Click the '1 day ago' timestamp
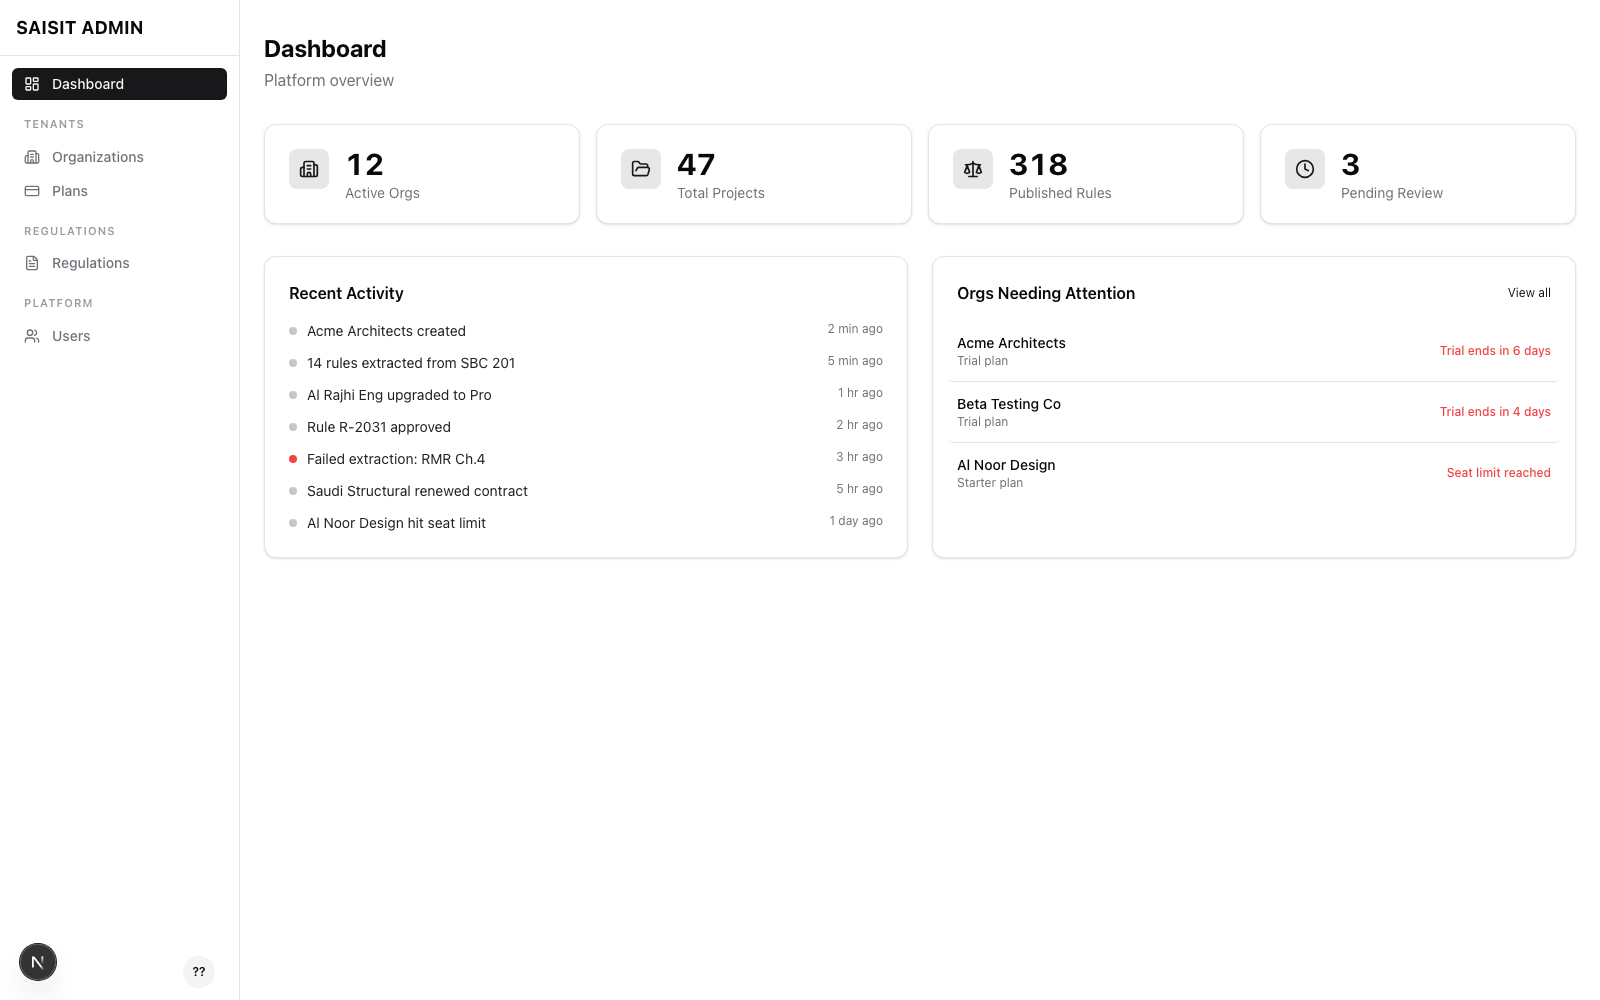1600x1000 pixels. 856,521
